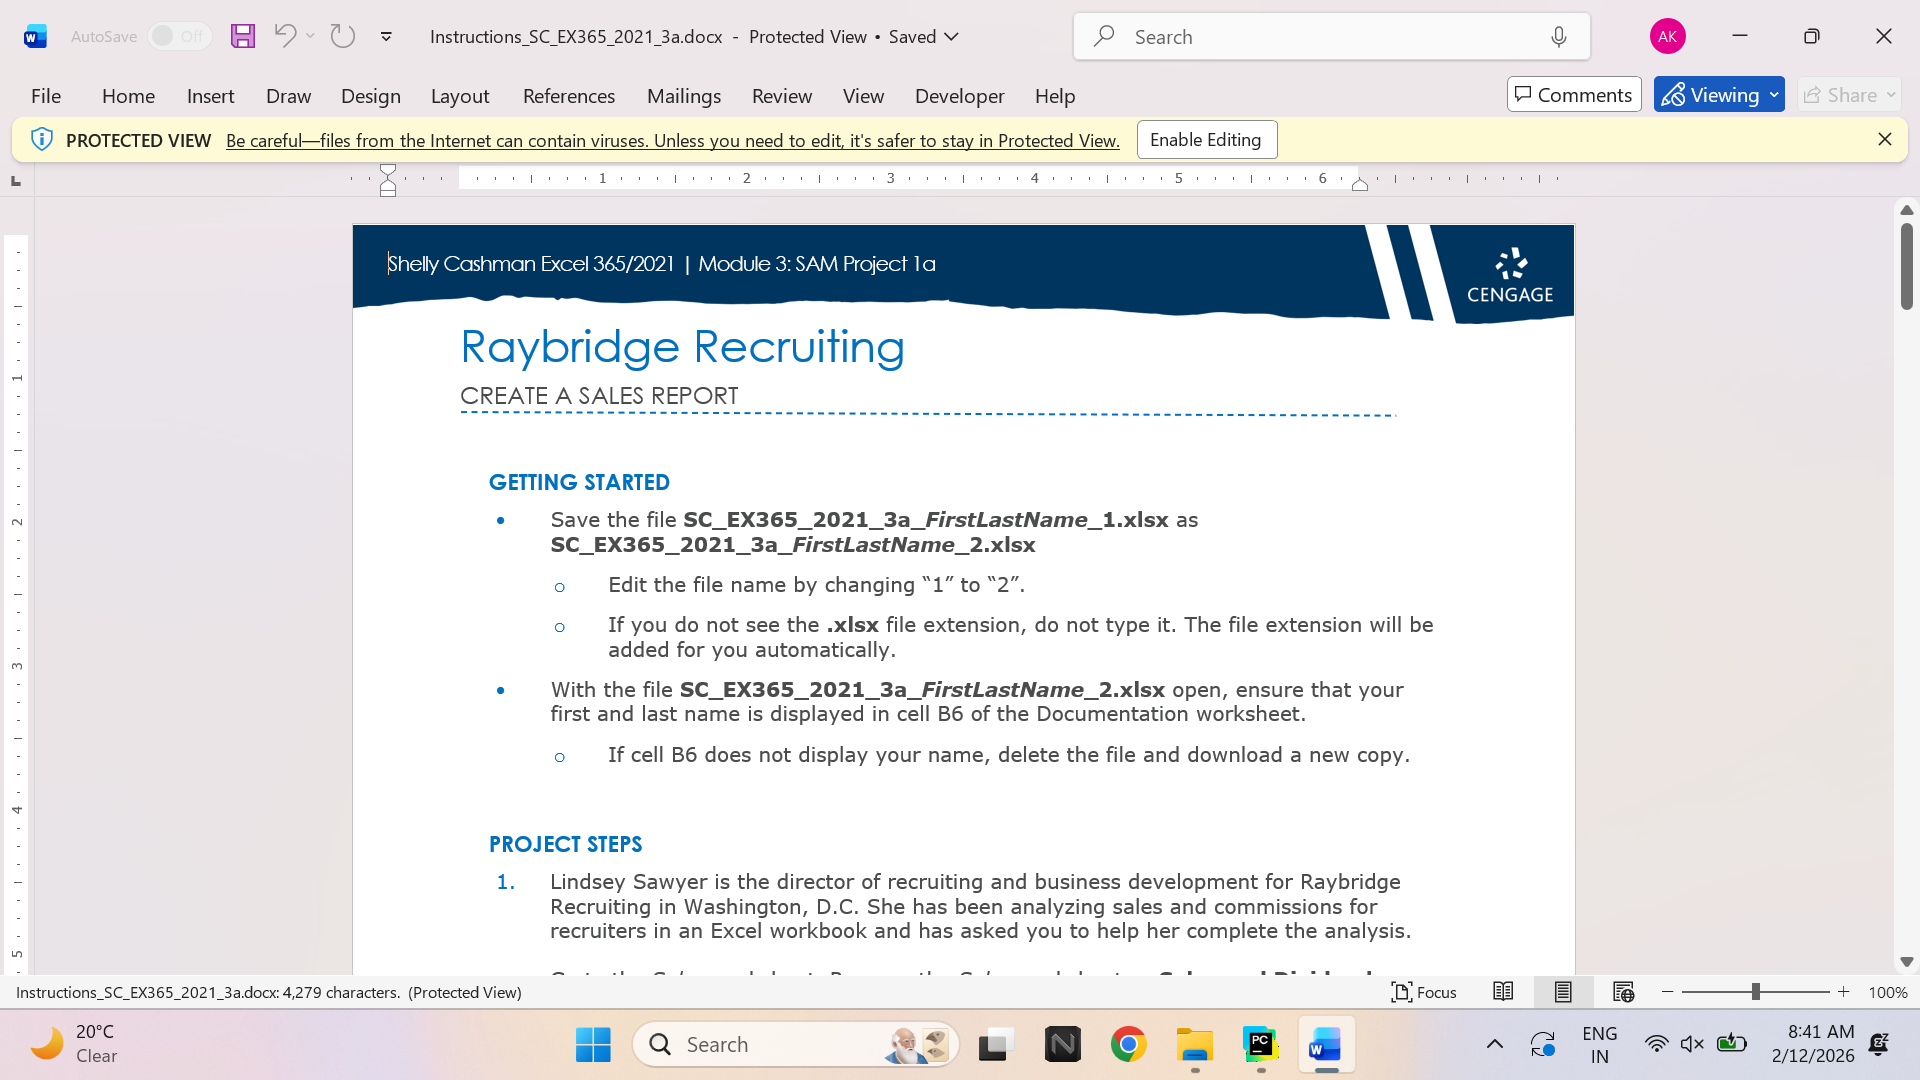
Task: Open Google Chrome from the taskbar
Action: 1129,1045
